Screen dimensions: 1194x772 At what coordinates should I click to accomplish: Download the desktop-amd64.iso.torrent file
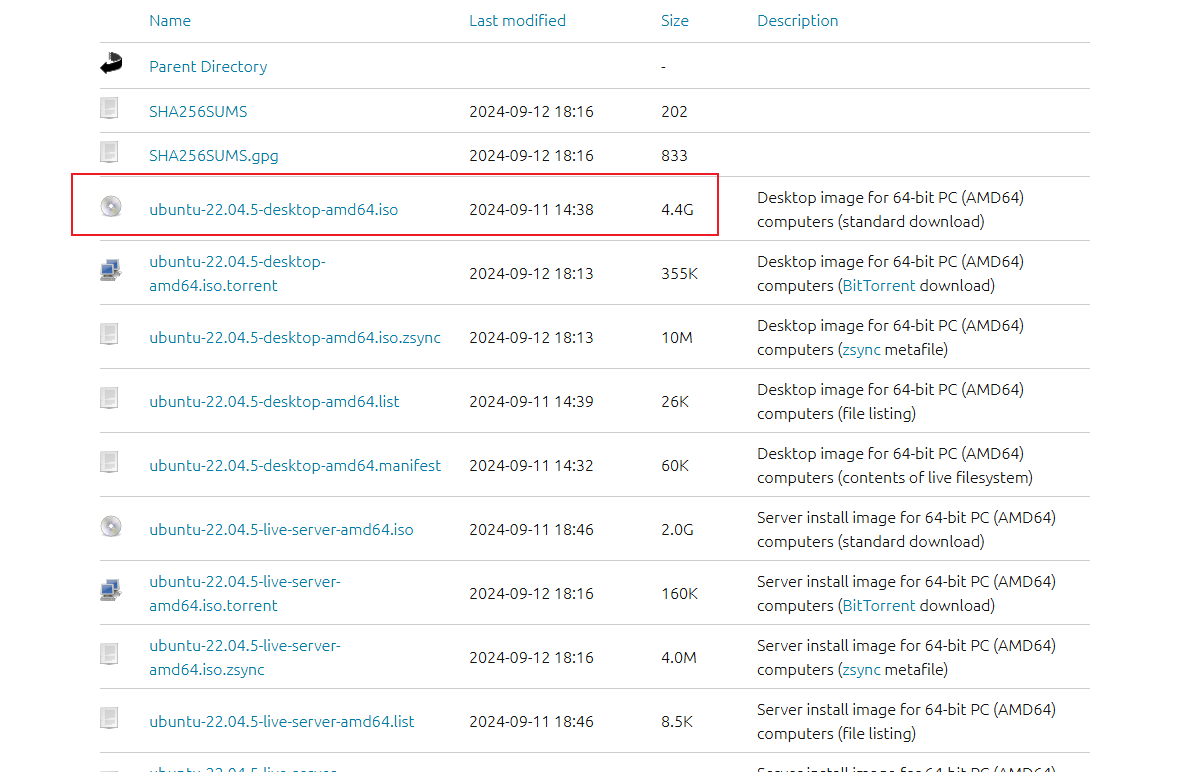238,273
